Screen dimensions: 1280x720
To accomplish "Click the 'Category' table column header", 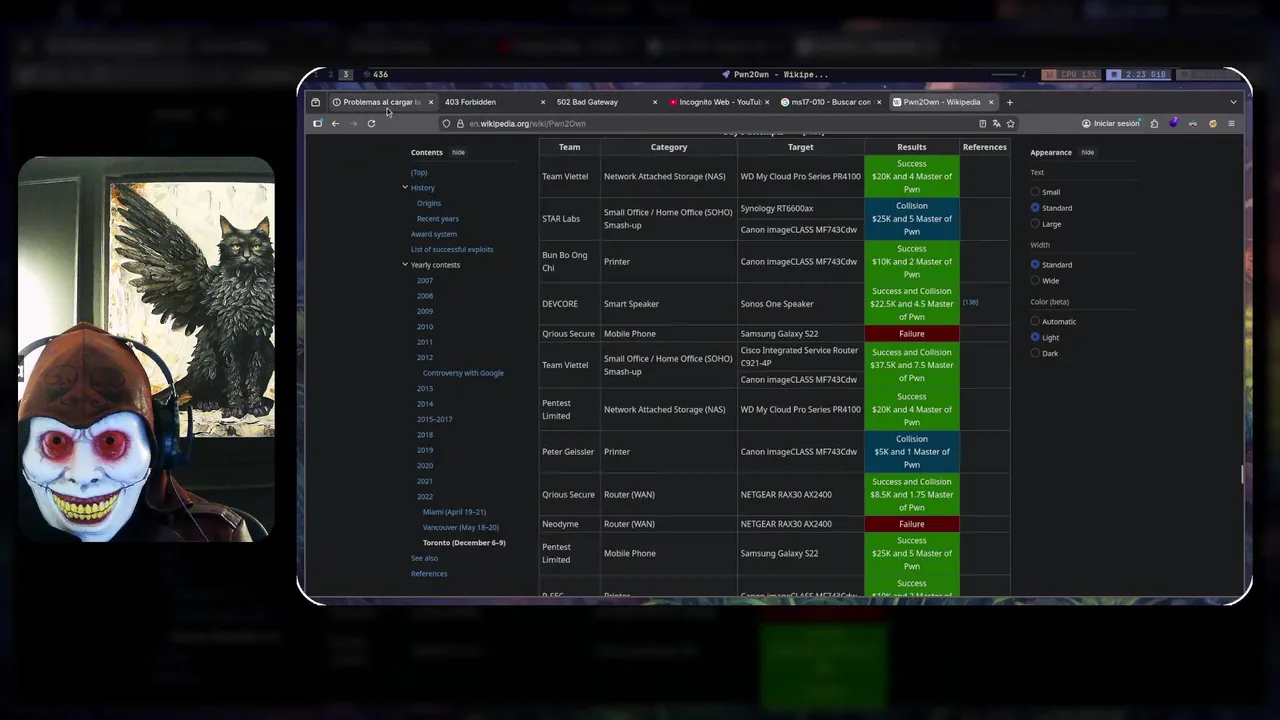I will coord(669,147).
